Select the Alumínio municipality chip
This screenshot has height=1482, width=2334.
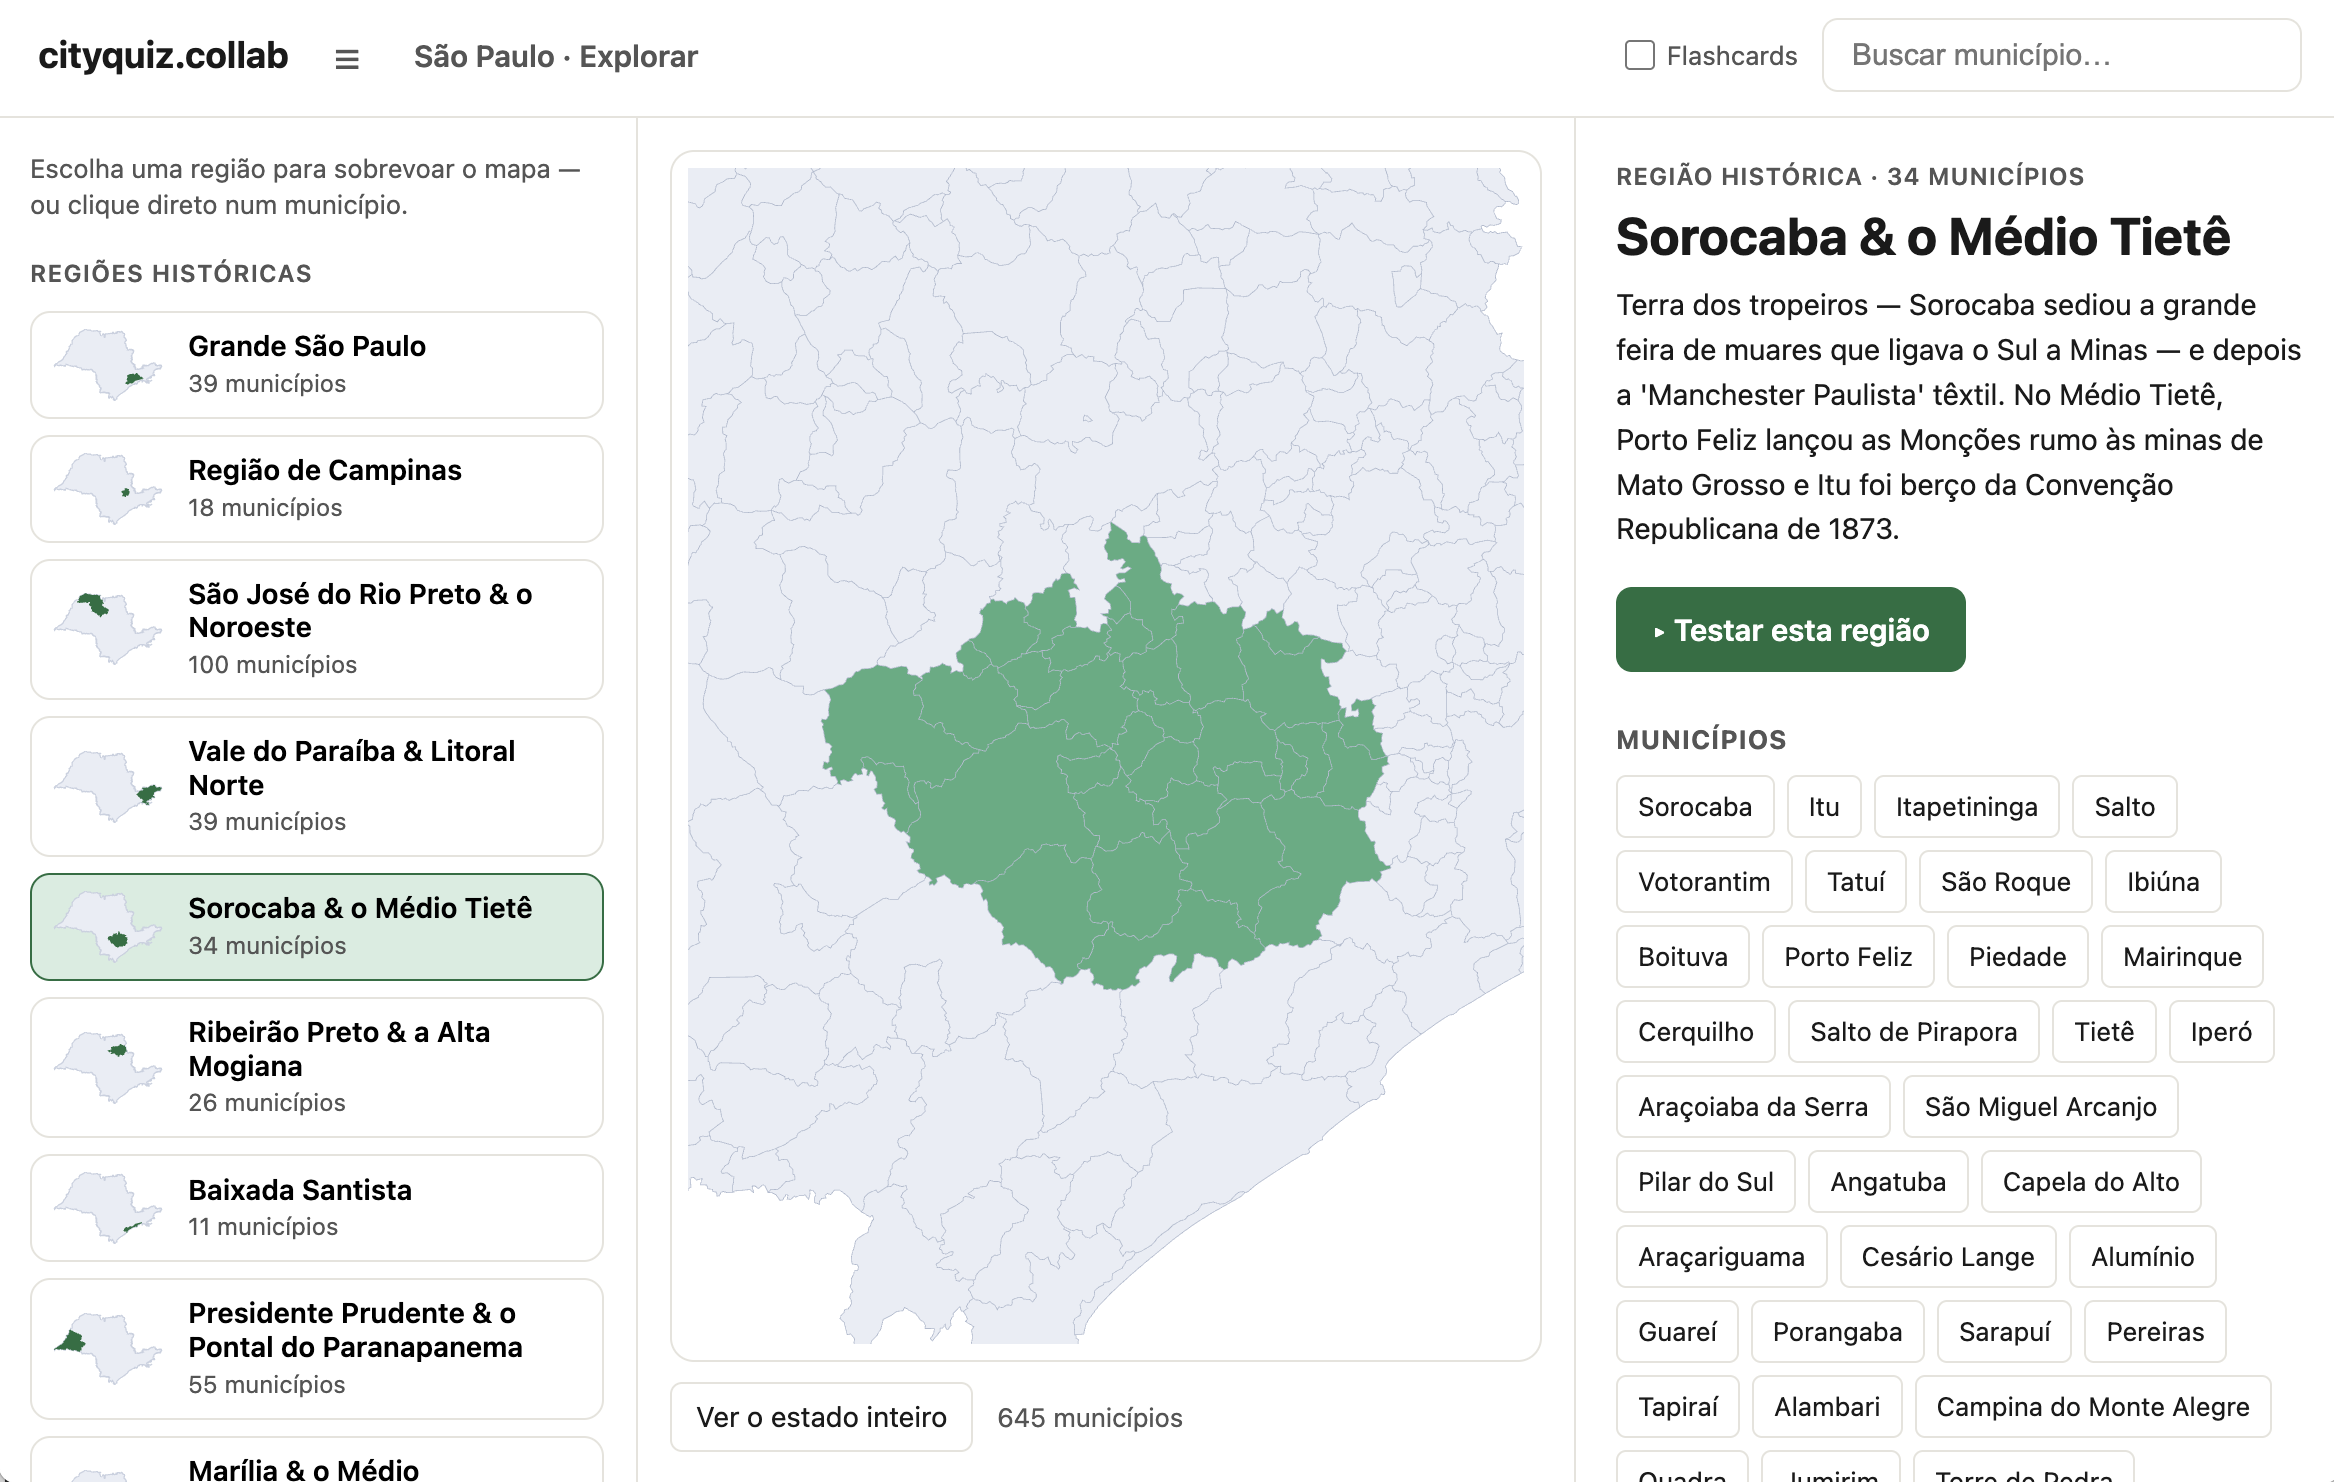[x=2142, y=1257]
